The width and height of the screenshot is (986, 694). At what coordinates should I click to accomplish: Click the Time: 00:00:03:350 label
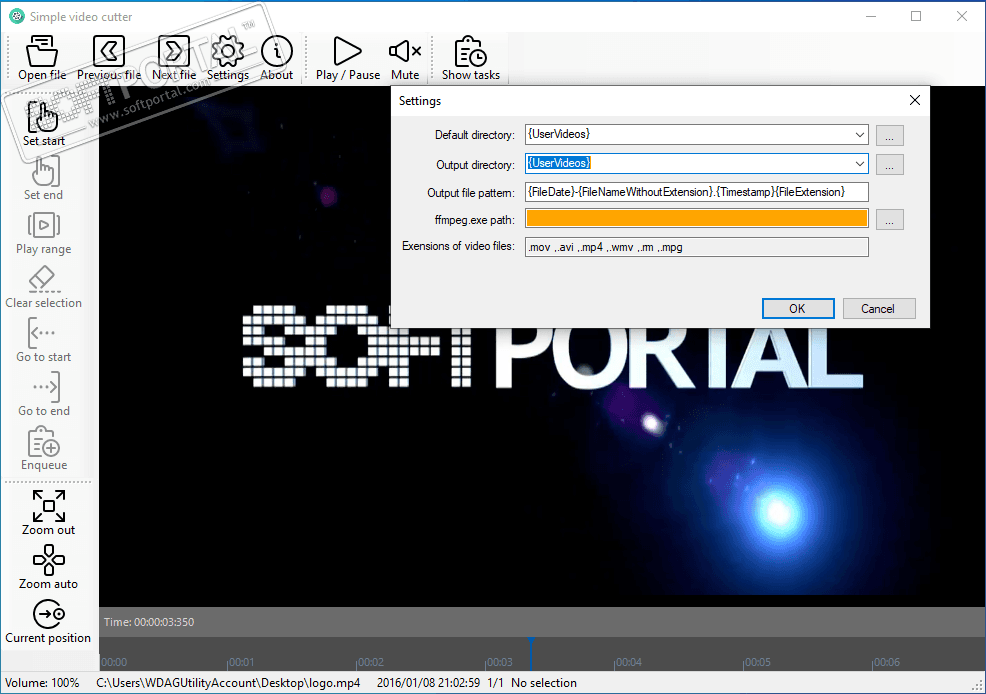149,622
